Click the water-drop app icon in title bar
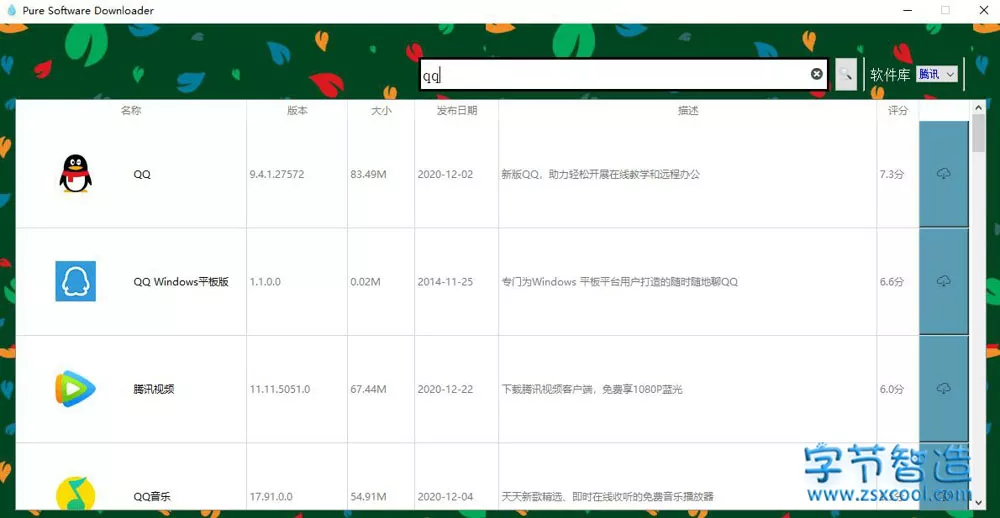 coord(11,10)
